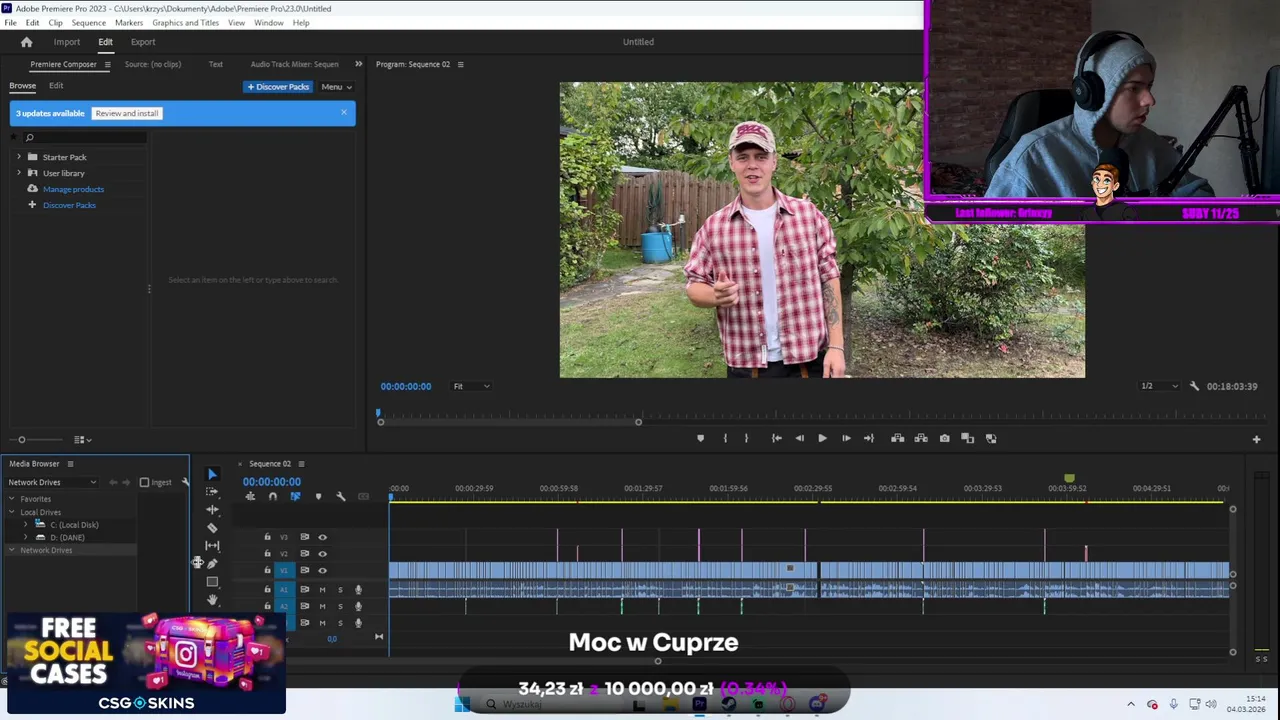Toggle Linked Selection in timeline
The image size is (1280, 720).
(x=295, y=496)
